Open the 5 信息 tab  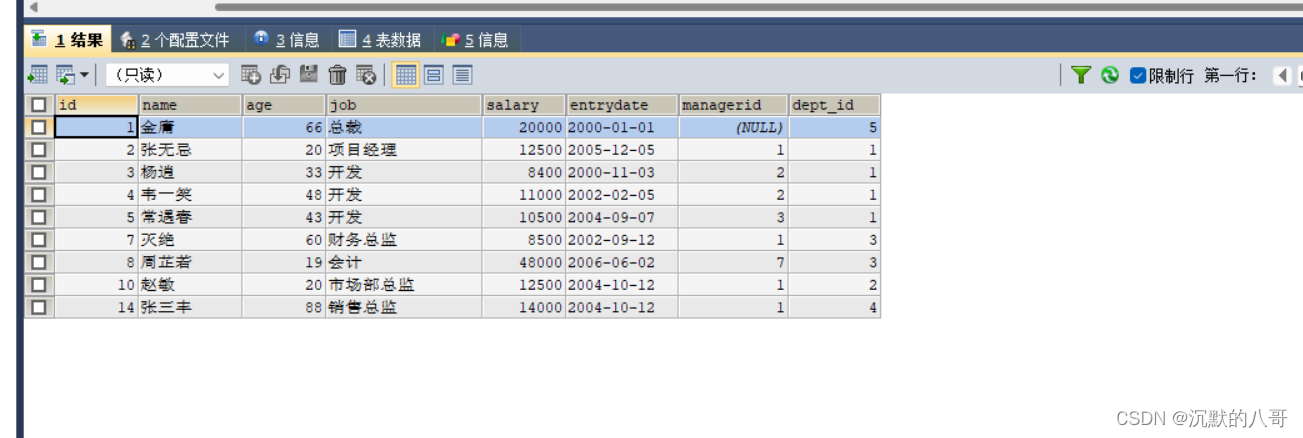coord(475,40)
